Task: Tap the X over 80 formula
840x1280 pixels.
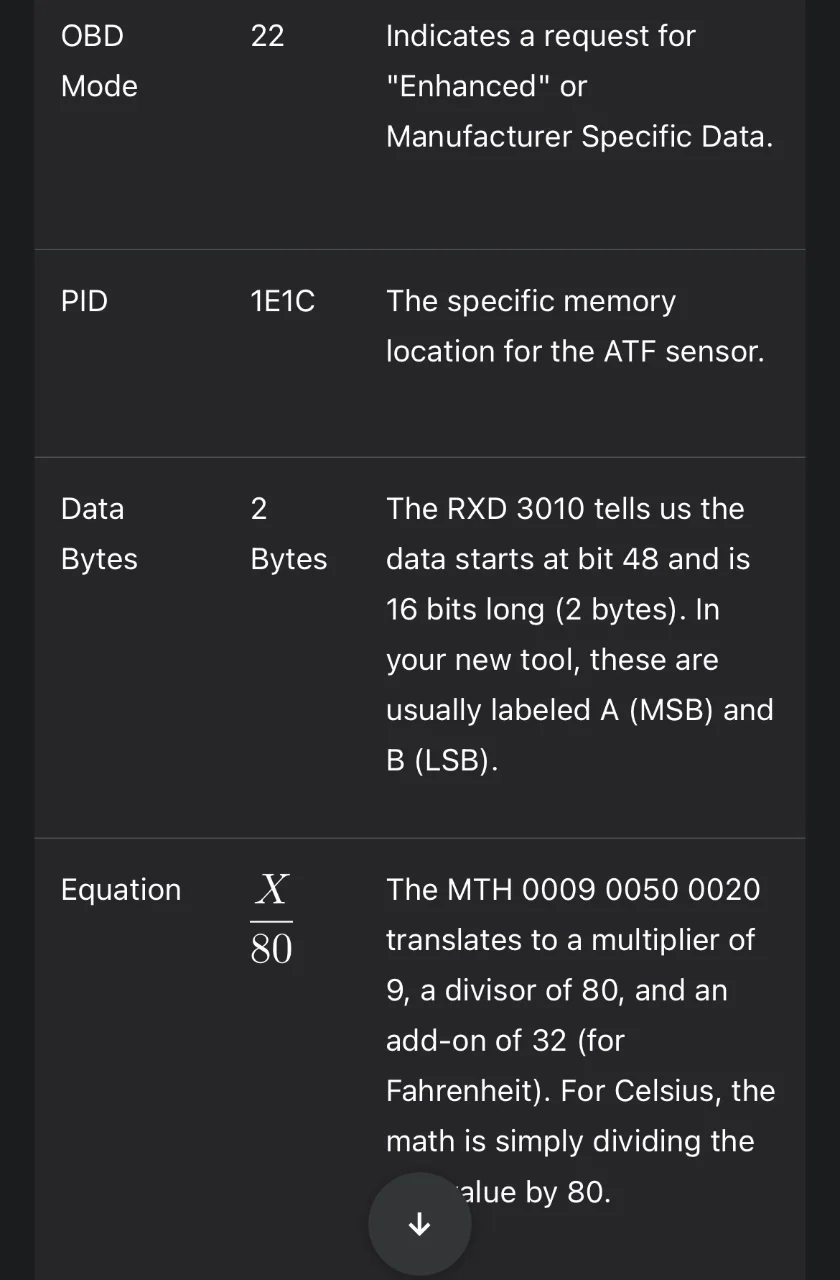Action: (271, 918)
